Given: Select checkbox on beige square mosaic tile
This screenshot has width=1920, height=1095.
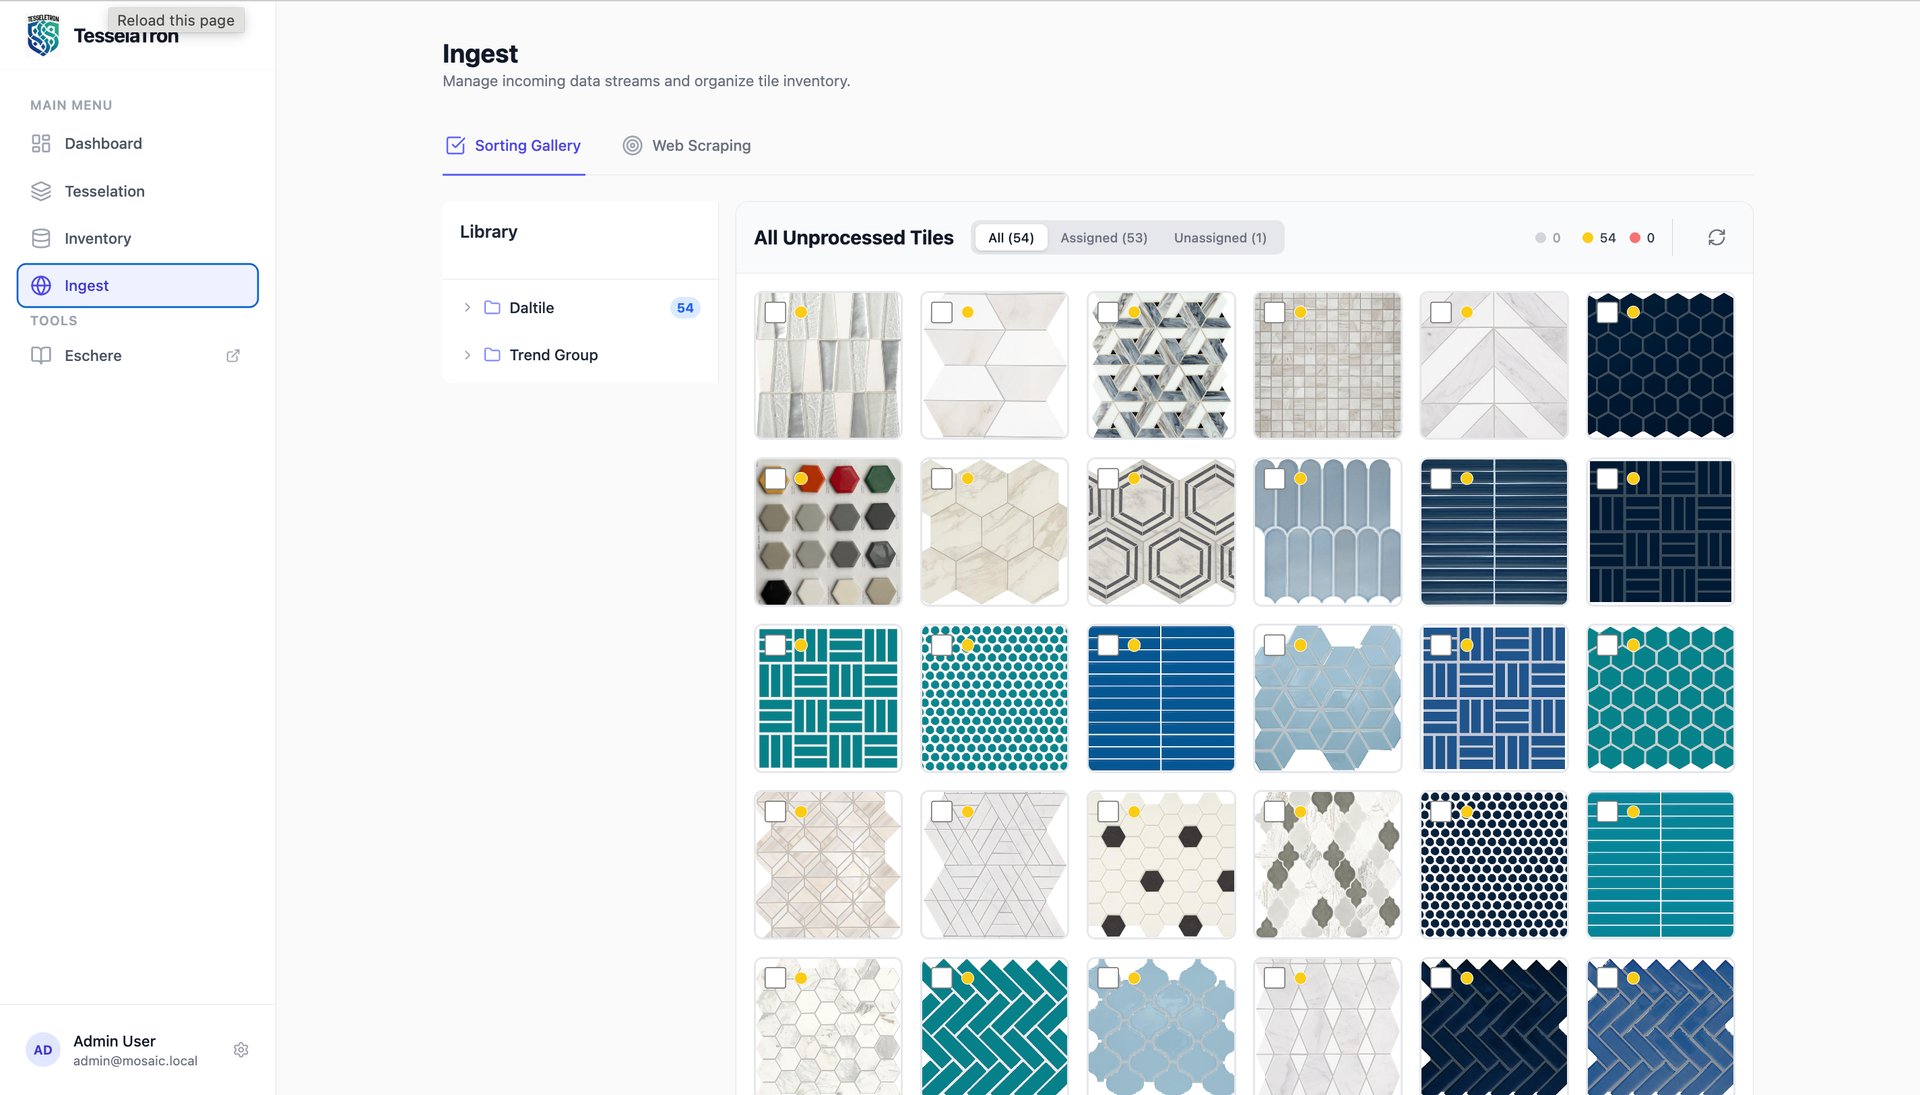Looking at the screenshot, I should (1274, 312).
